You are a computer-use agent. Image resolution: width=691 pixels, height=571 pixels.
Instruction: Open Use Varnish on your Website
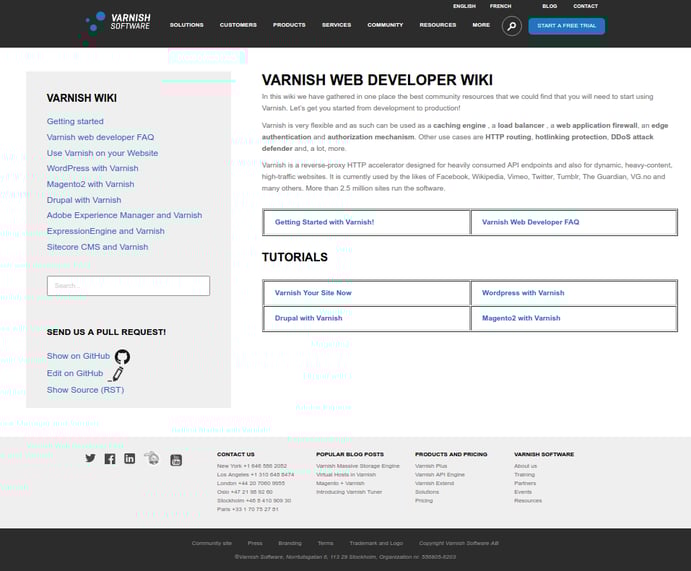pyautogui.click(x=102, y=153)
